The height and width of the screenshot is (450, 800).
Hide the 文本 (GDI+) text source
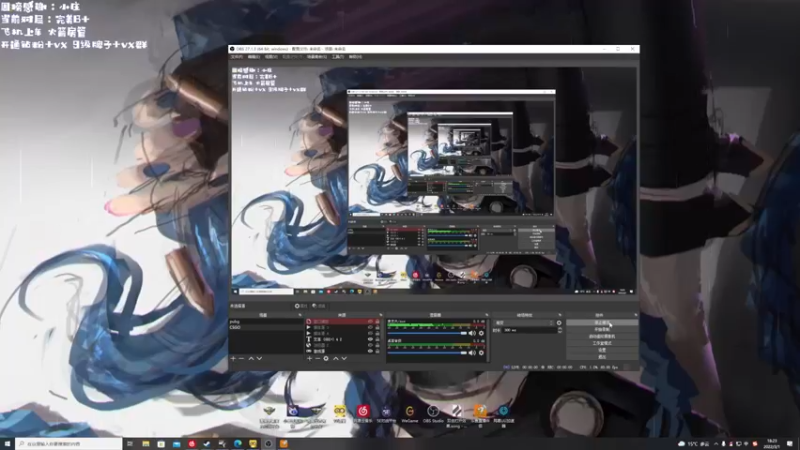pos(370,339)
